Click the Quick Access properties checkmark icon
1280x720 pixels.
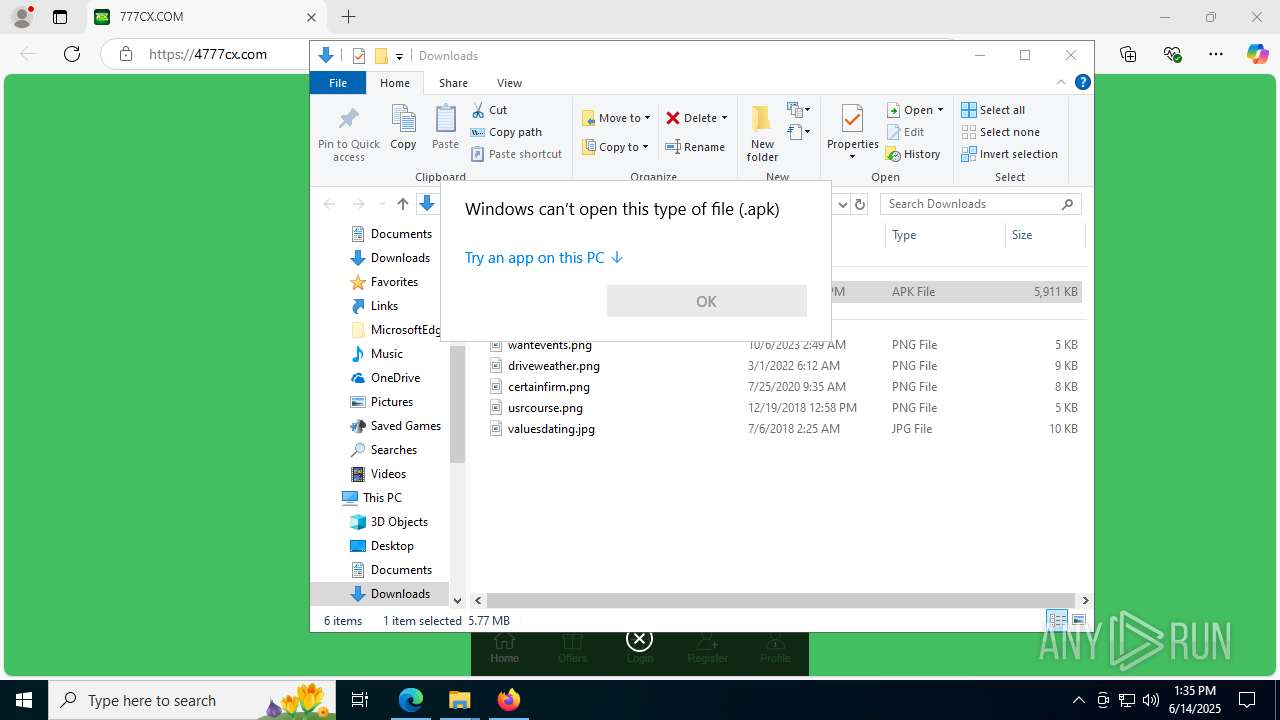pyautogui.click(x=359, y=56)
